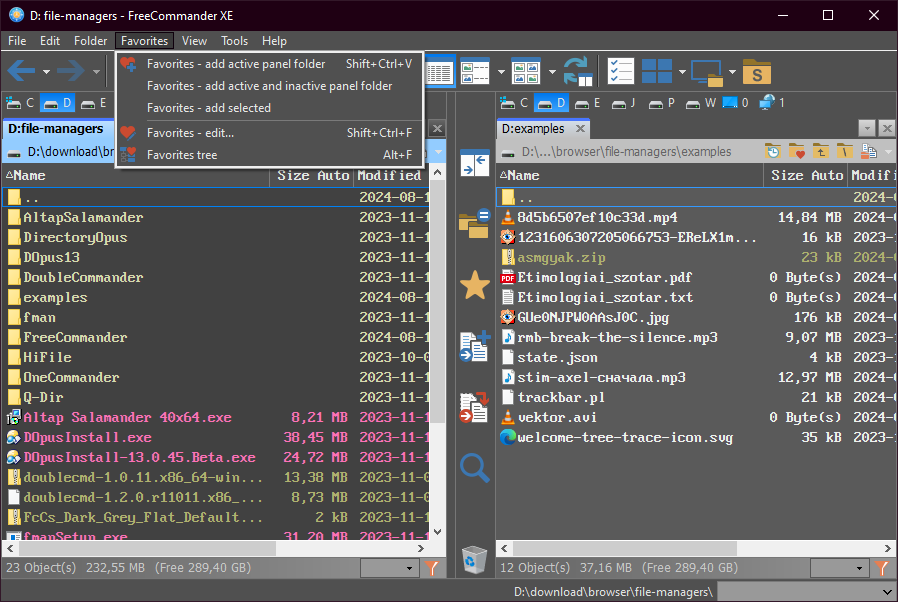
Task: Click the star Favorites icon in middle bar
Action: pyautogui.click(x=474, y=286)
